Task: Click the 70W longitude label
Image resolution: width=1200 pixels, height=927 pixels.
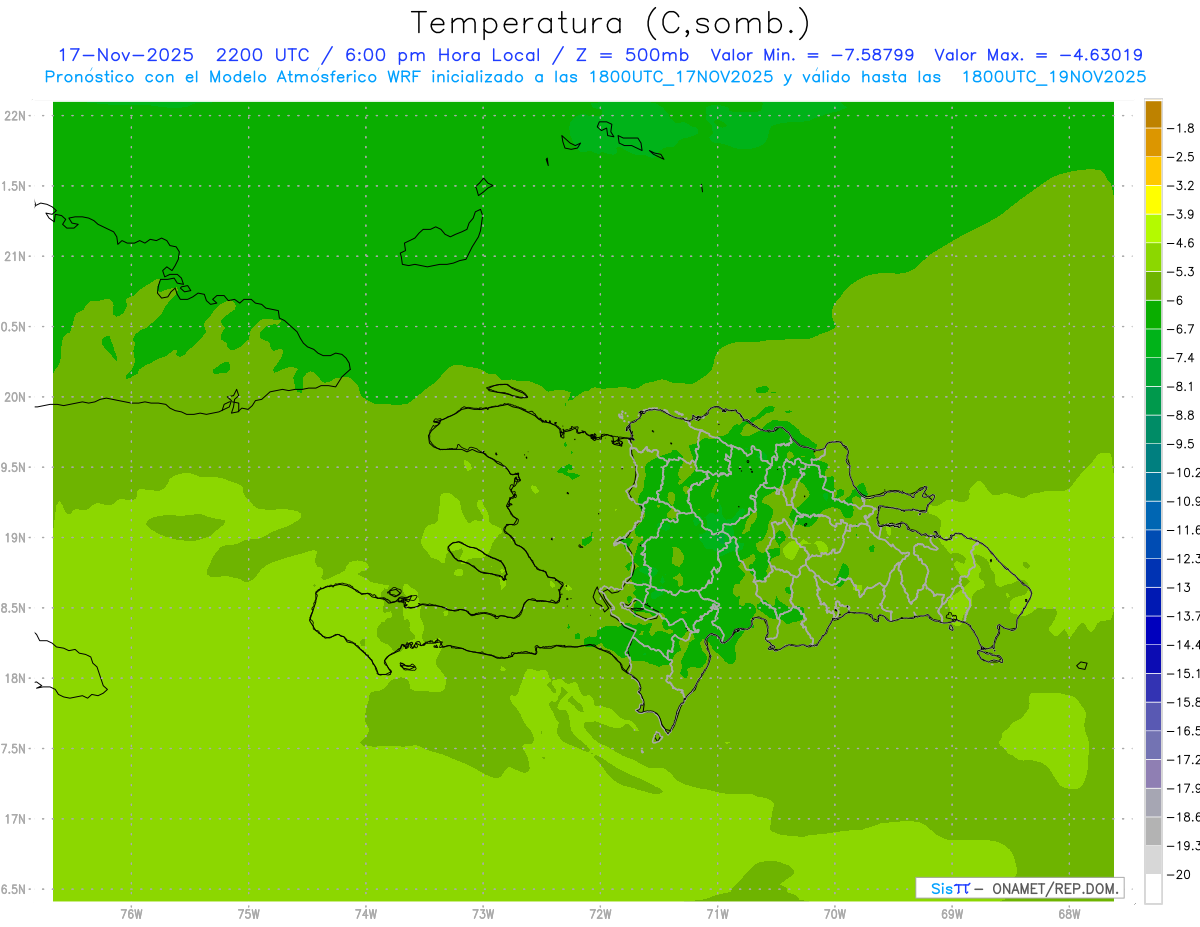Action: (x=835, y=913)
